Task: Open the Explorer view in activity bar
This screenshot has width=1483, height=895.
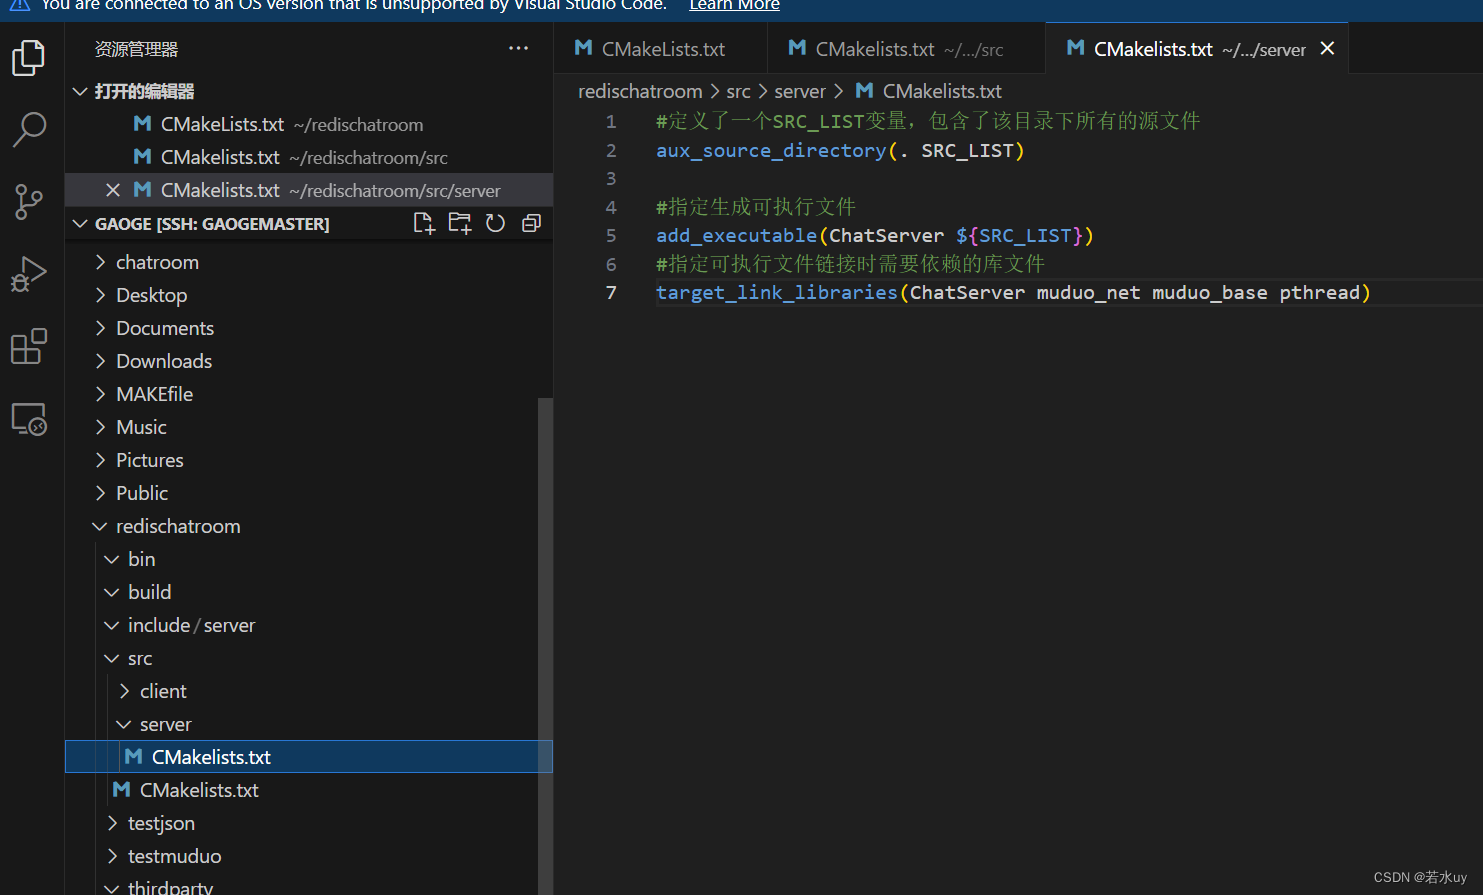Action: (28, 58)
